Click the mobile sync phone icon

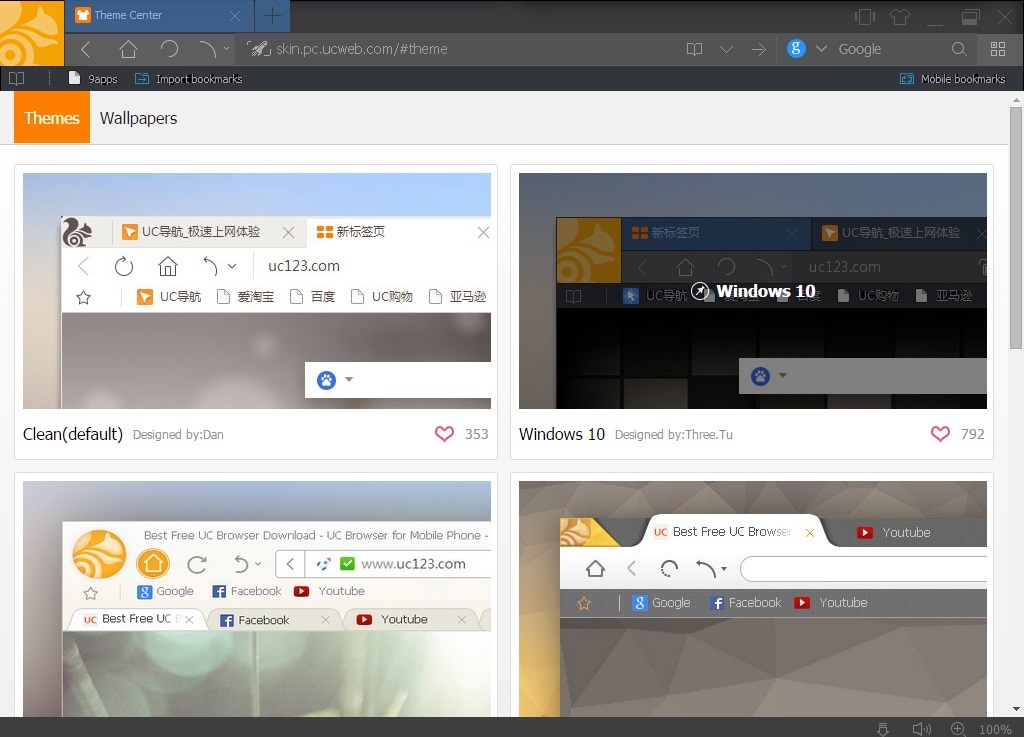coord(865,16)
